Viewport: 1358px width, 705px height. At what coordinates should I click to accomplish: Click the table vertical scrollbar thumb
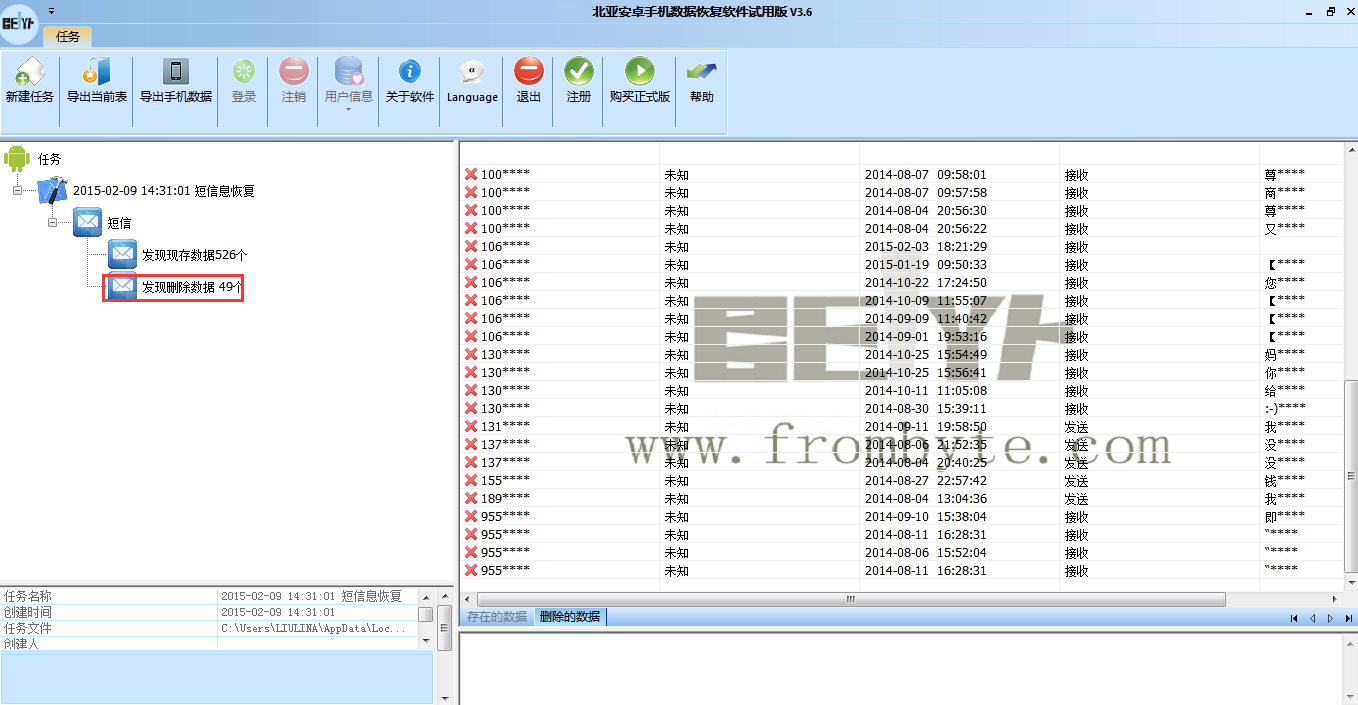coord(1351,474)
